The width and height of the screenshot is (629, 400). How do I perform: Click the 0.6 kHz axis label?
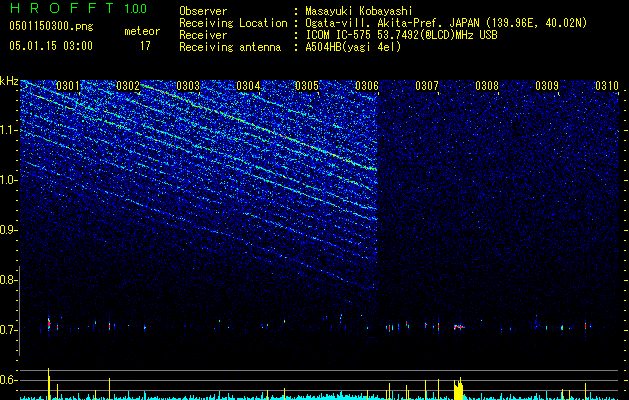9,380
